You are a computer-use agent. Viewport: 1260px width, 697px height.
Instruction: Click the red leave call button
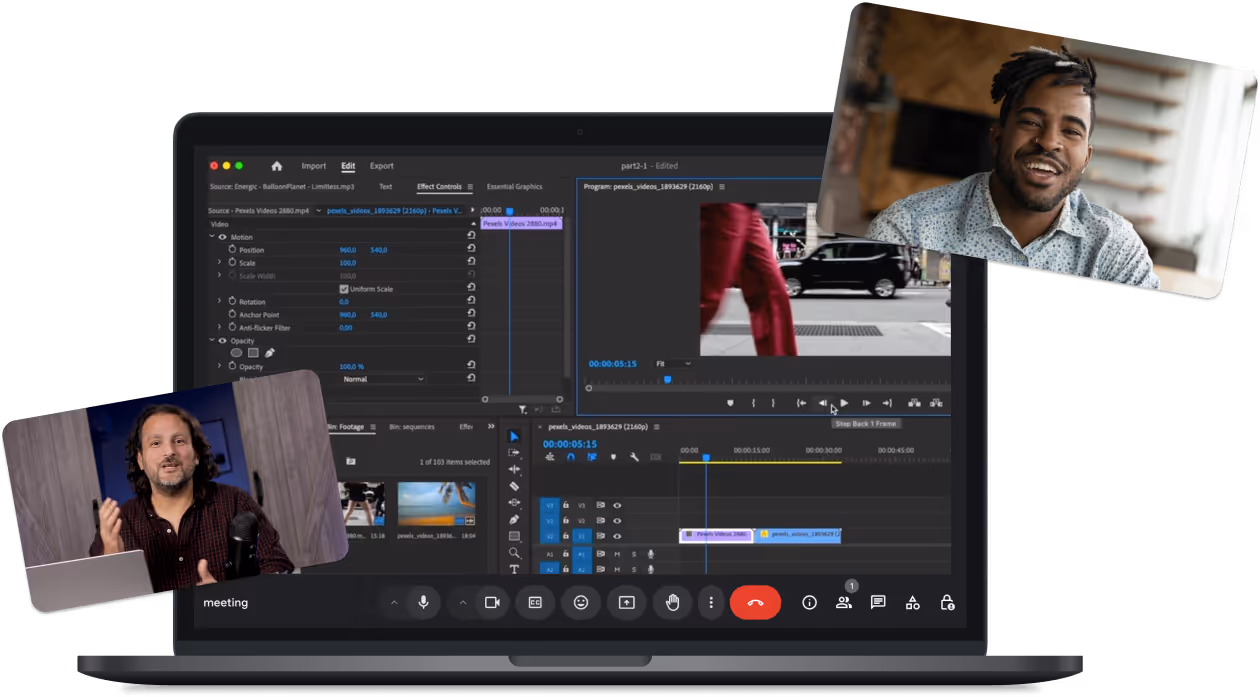tap(755, 602)
